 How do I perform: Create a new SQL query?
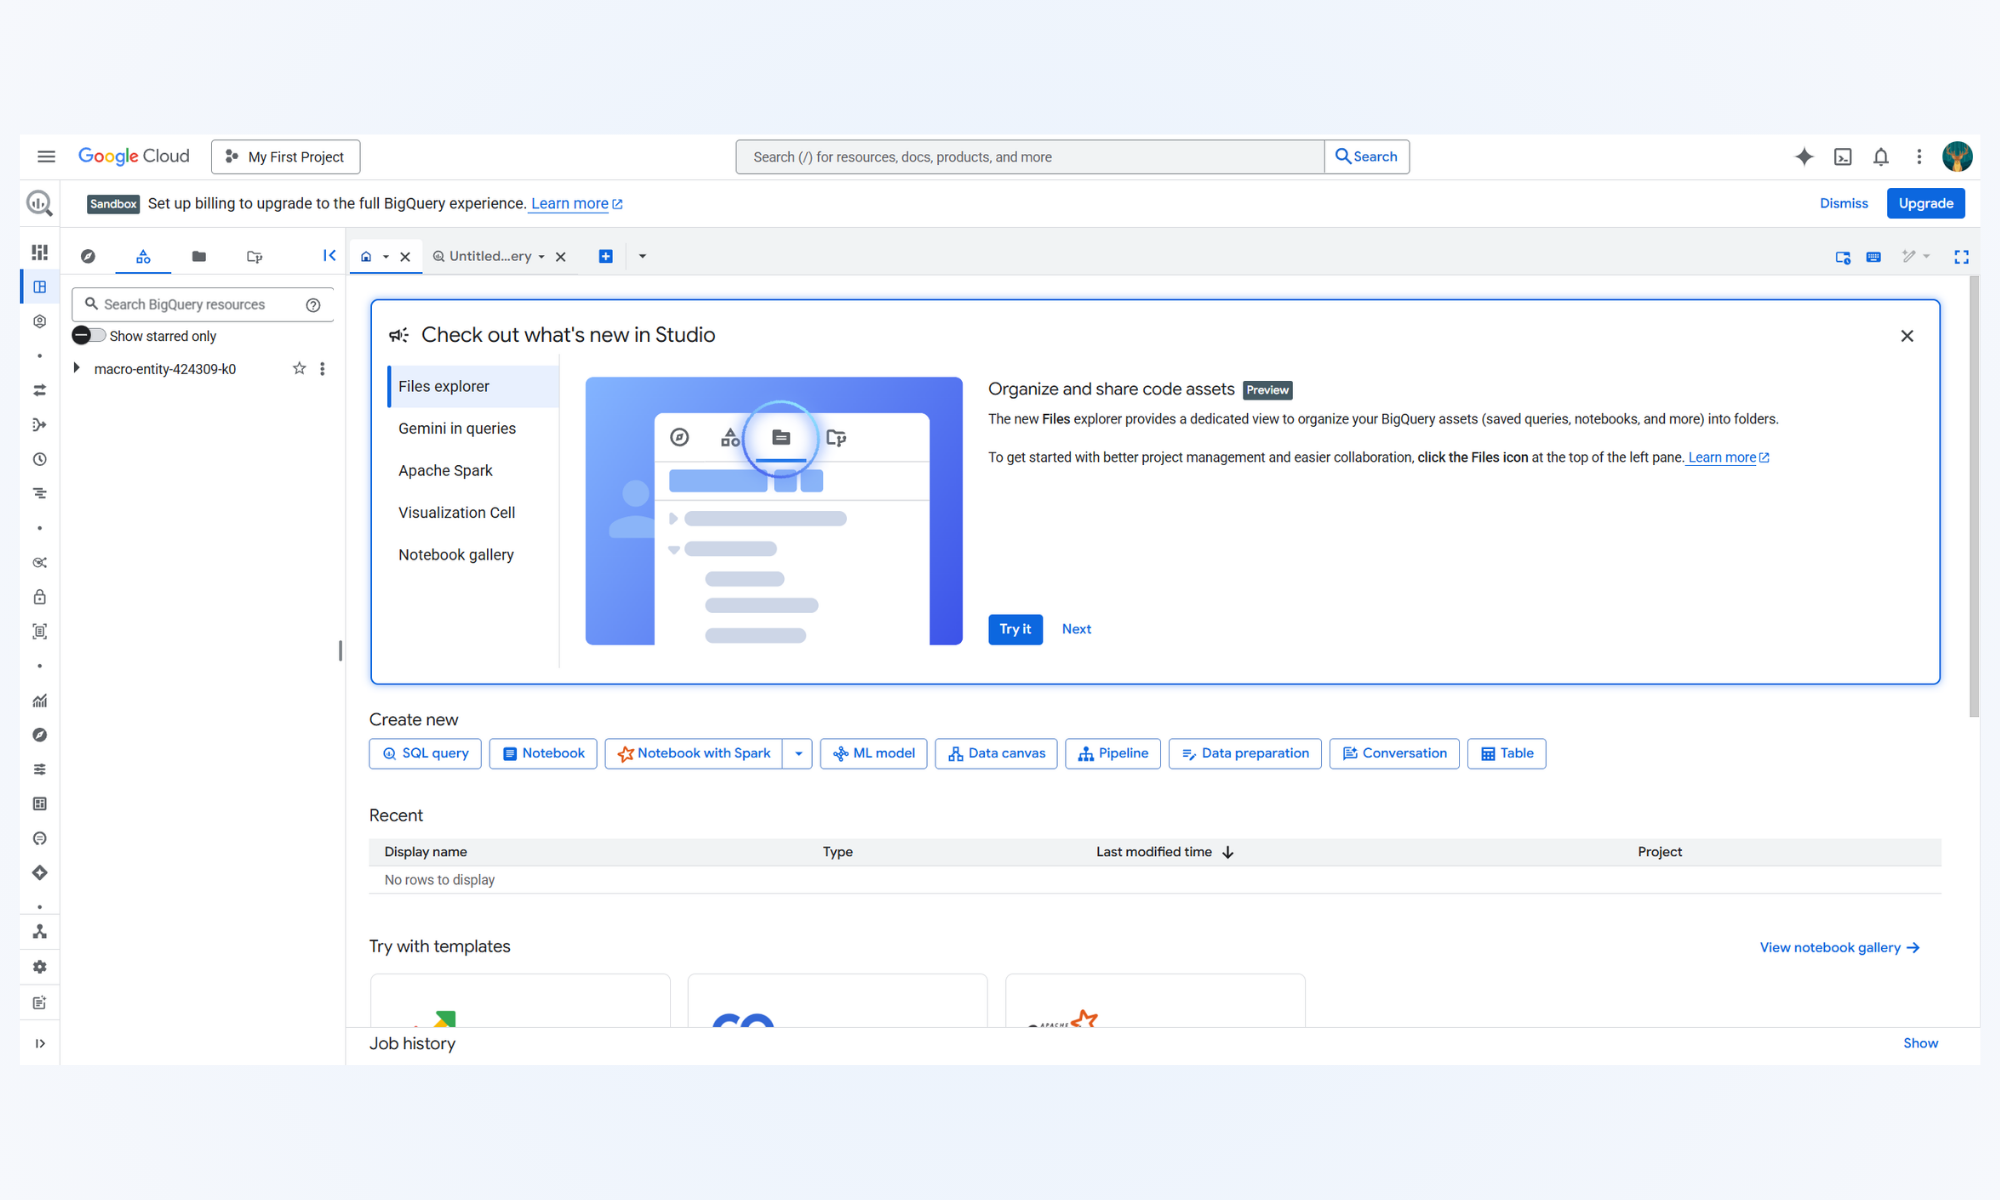click(x=425, y=753)
